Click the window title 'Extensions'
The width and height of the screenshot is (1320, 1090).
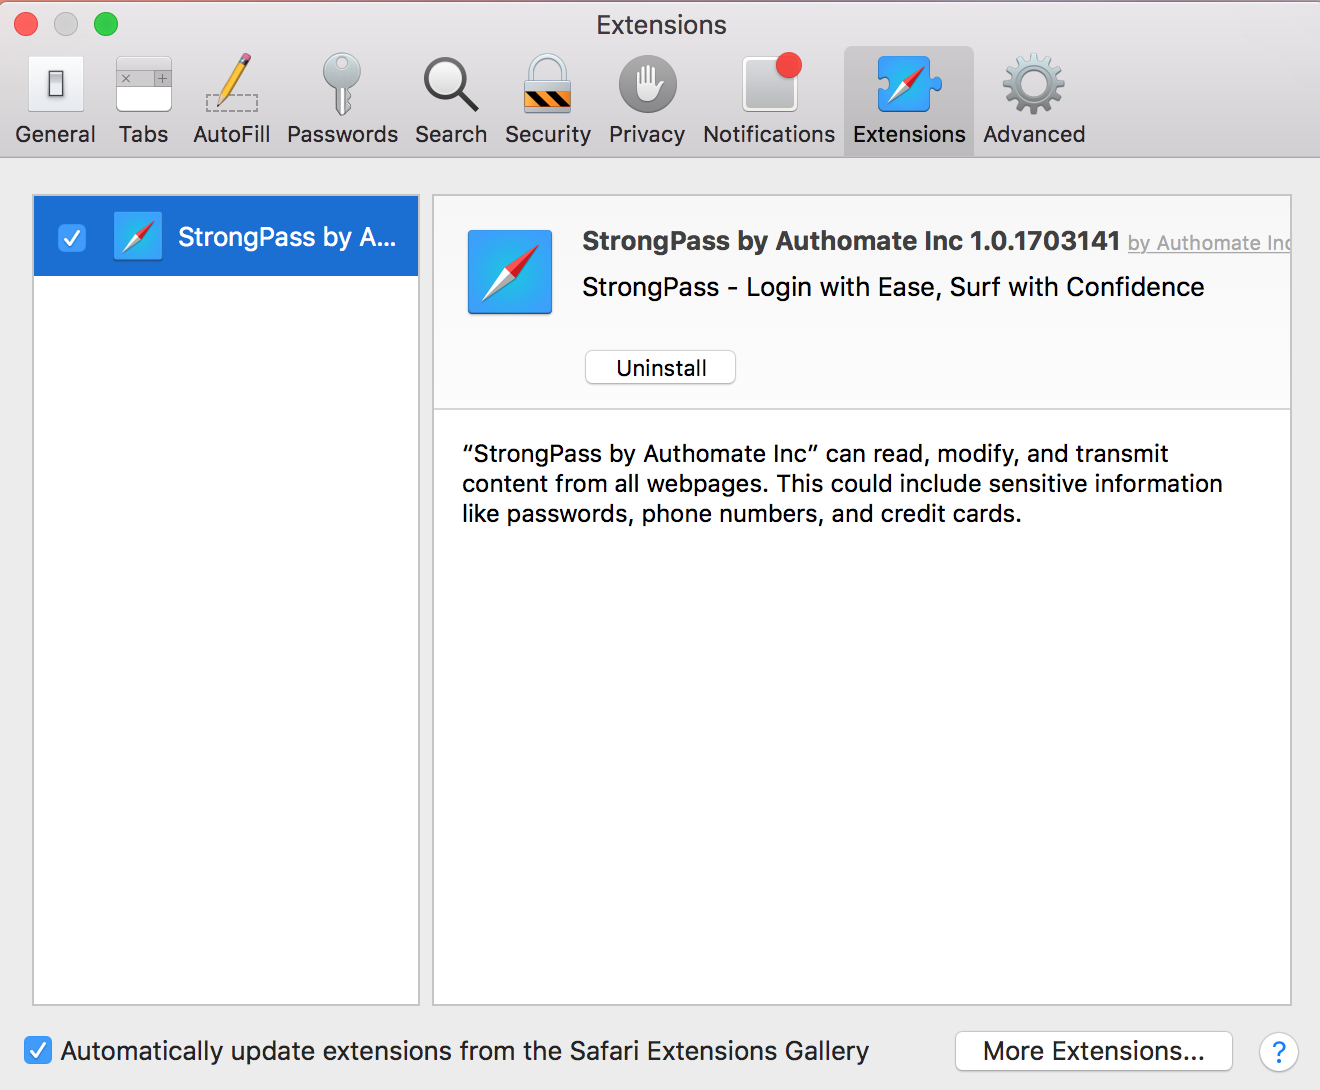[661, 25]
